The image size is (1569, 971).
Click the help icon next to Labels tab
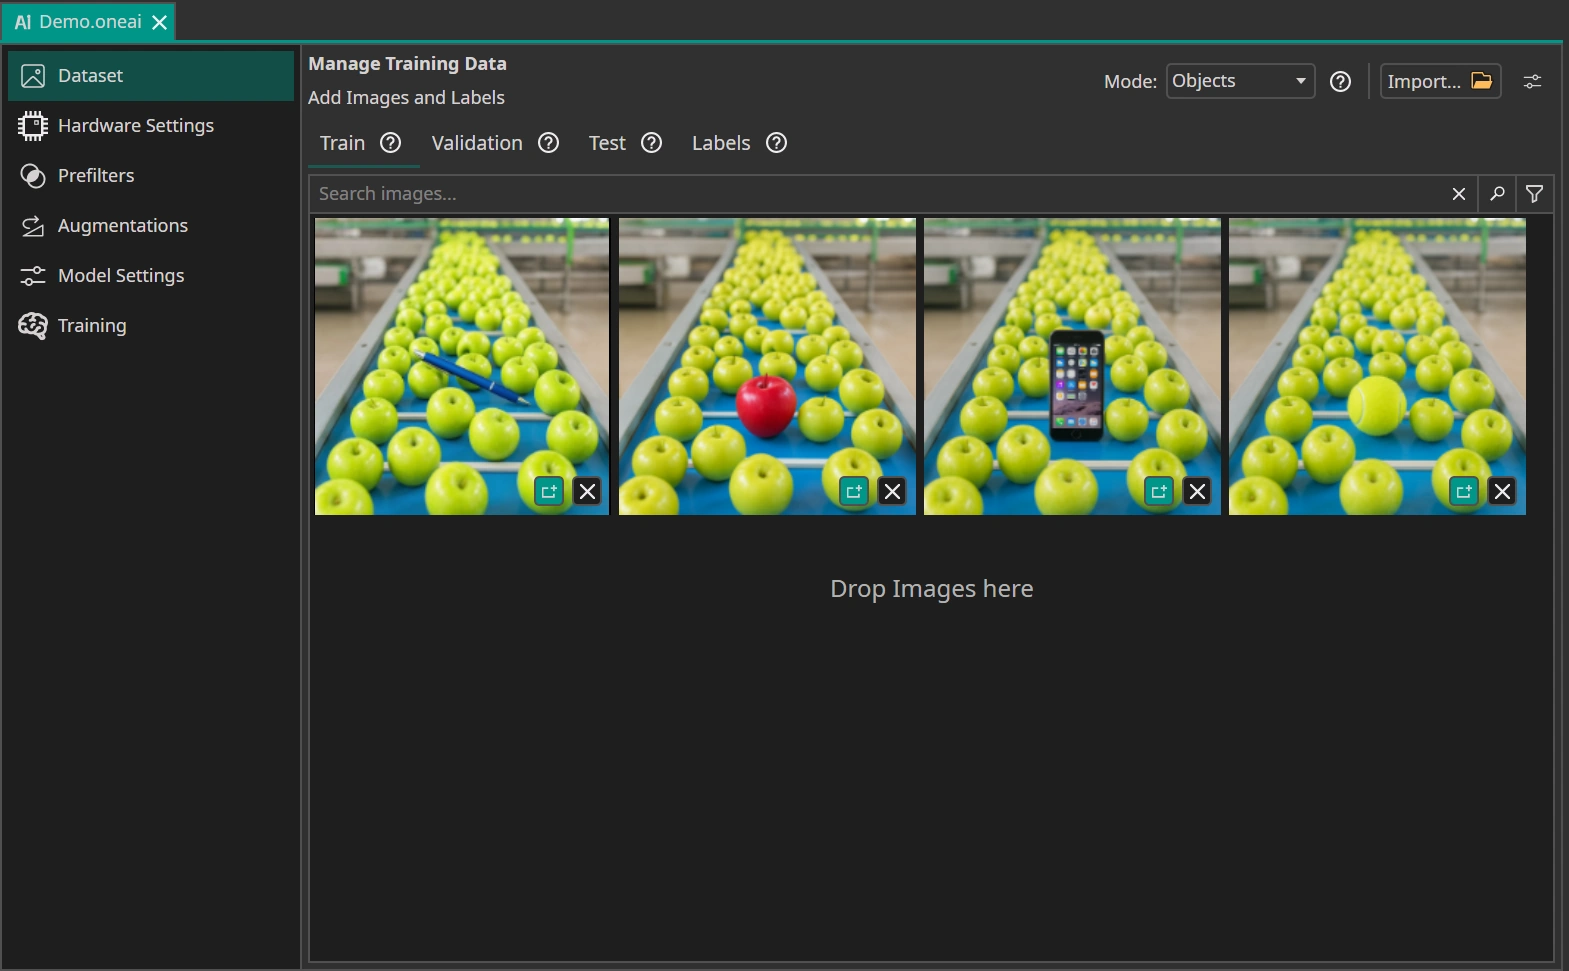click(776, 143)
